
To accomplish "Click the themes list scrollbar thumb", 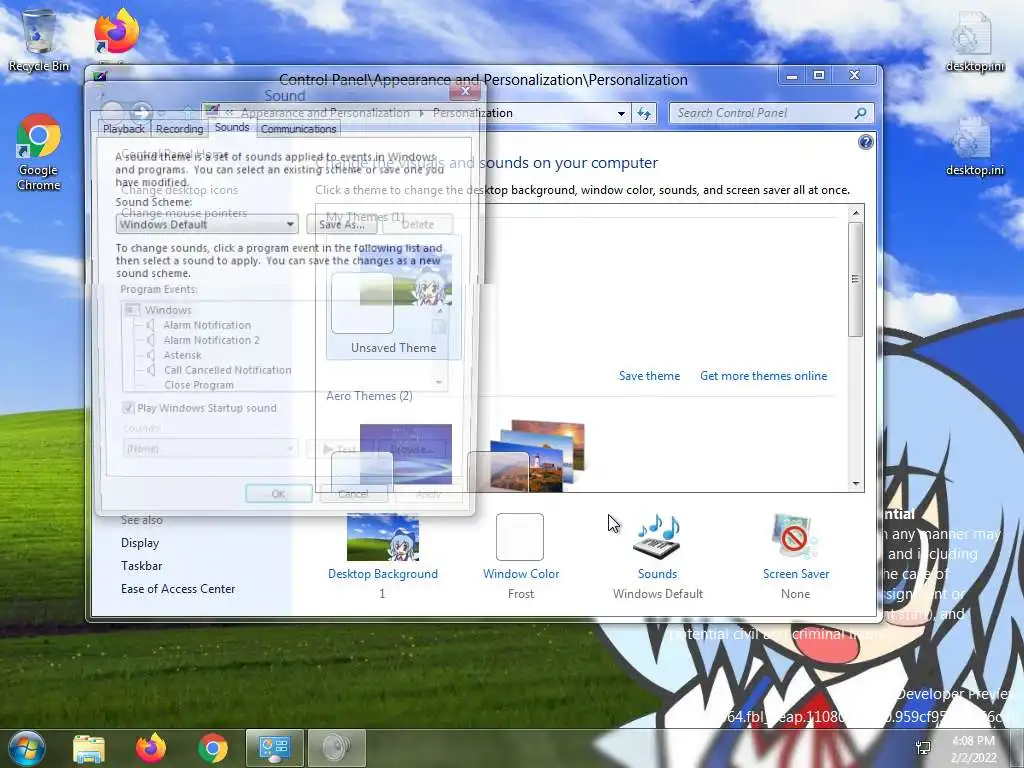I will click(856, 280).
